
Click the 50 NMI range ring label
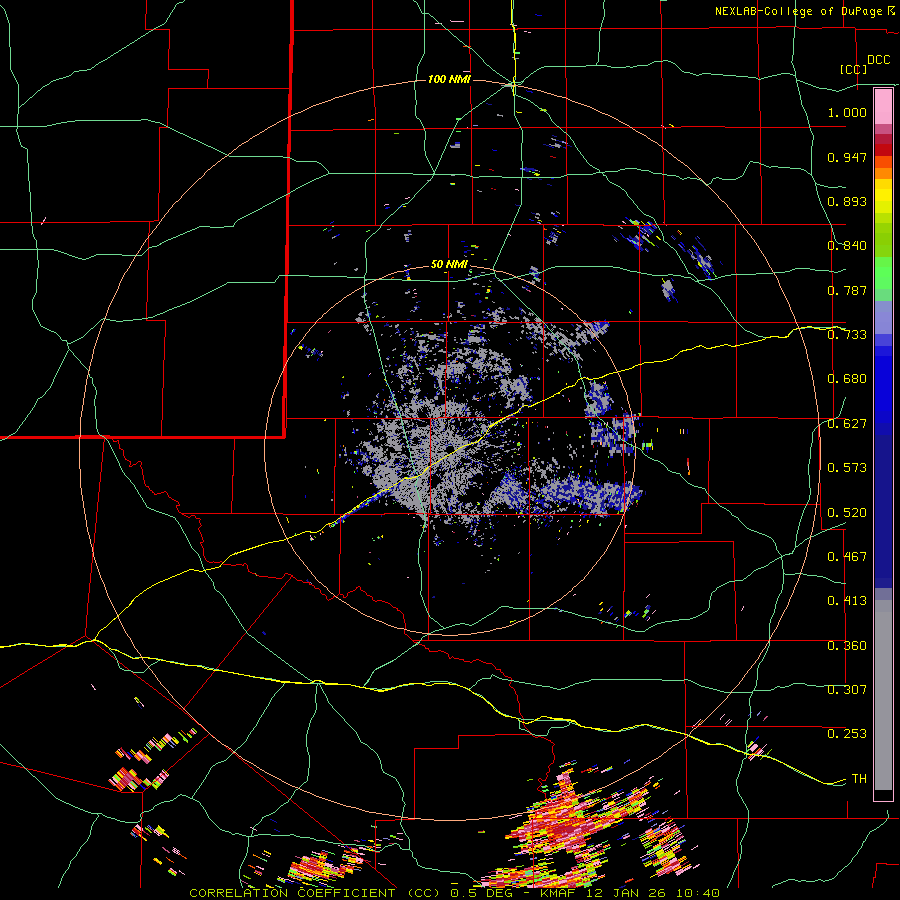(449, 265)
